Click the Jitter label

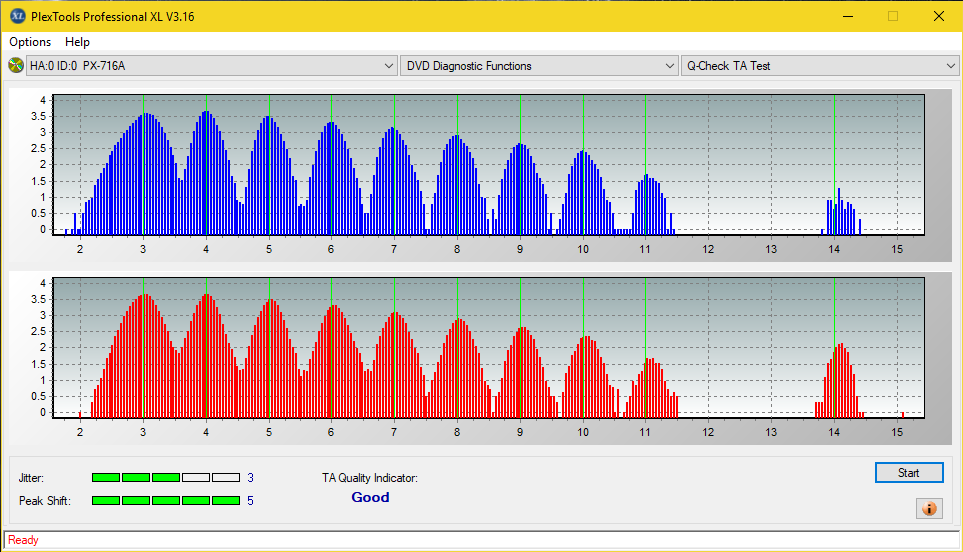(31, 478)
